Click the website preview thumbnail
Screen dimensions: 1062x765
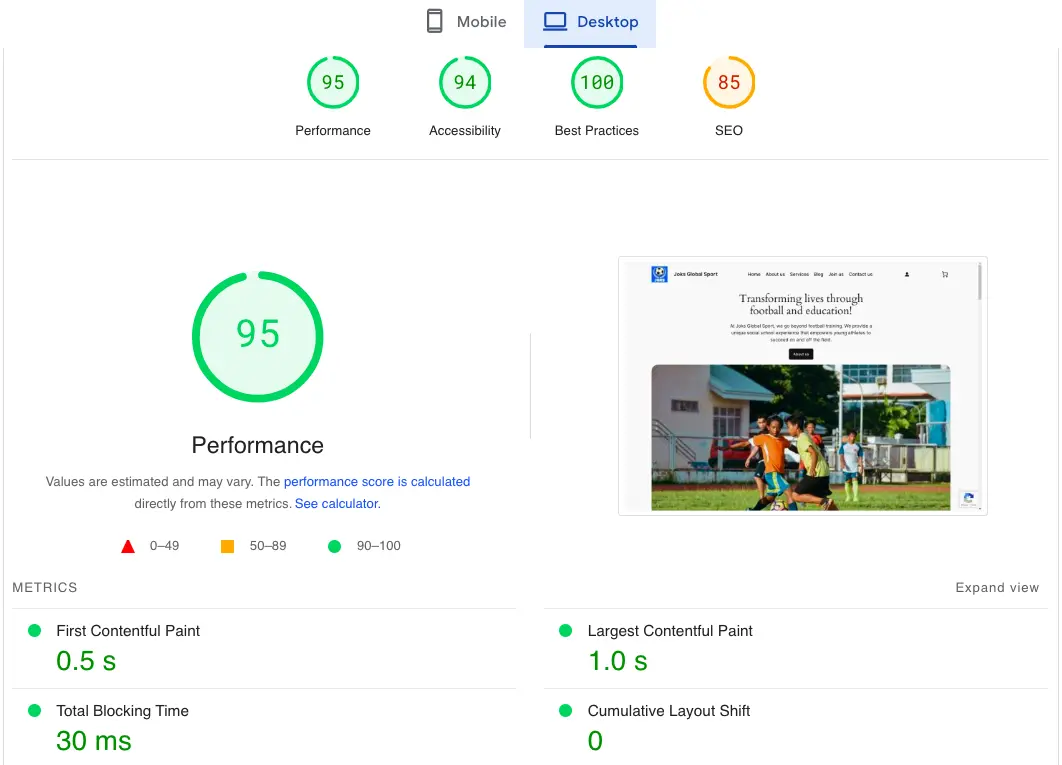(802, 386)
